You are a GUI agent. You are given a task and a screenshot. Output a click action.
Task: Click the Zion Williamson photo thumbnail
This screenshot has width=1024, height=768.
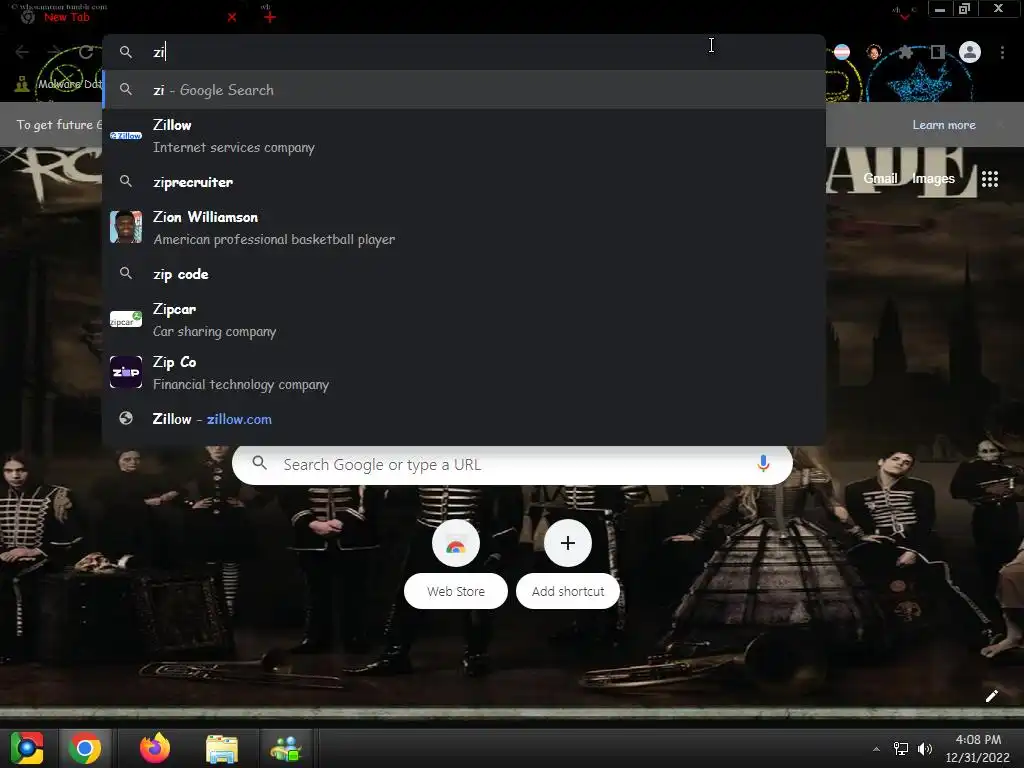pyautogui.click(x=126, y=227)
